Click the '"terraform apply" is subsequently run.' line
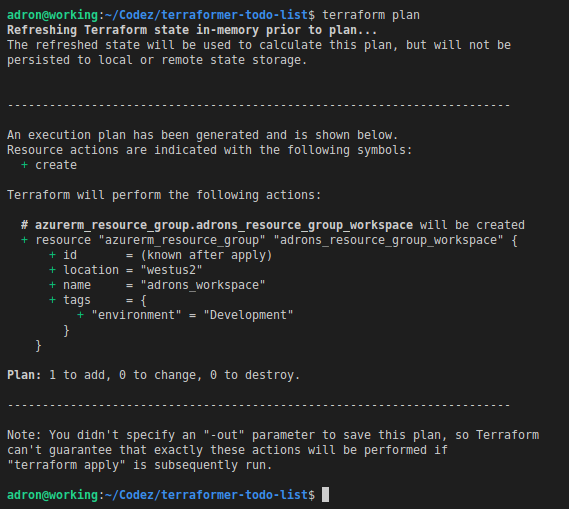569x509 pixels. click(140, 465)
